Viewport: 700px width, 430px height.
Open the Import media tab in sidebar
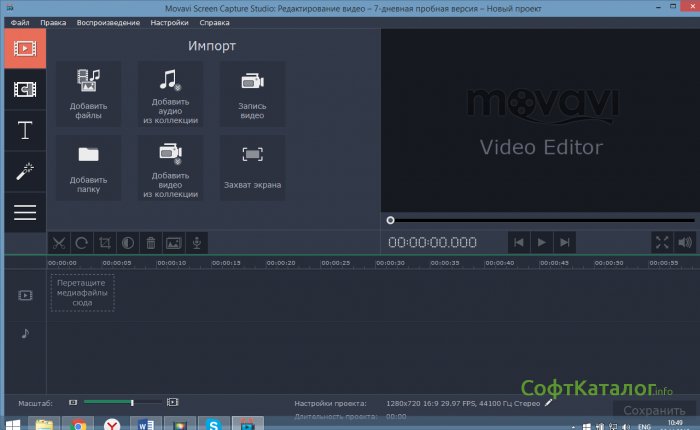click(x=24, y=48)
